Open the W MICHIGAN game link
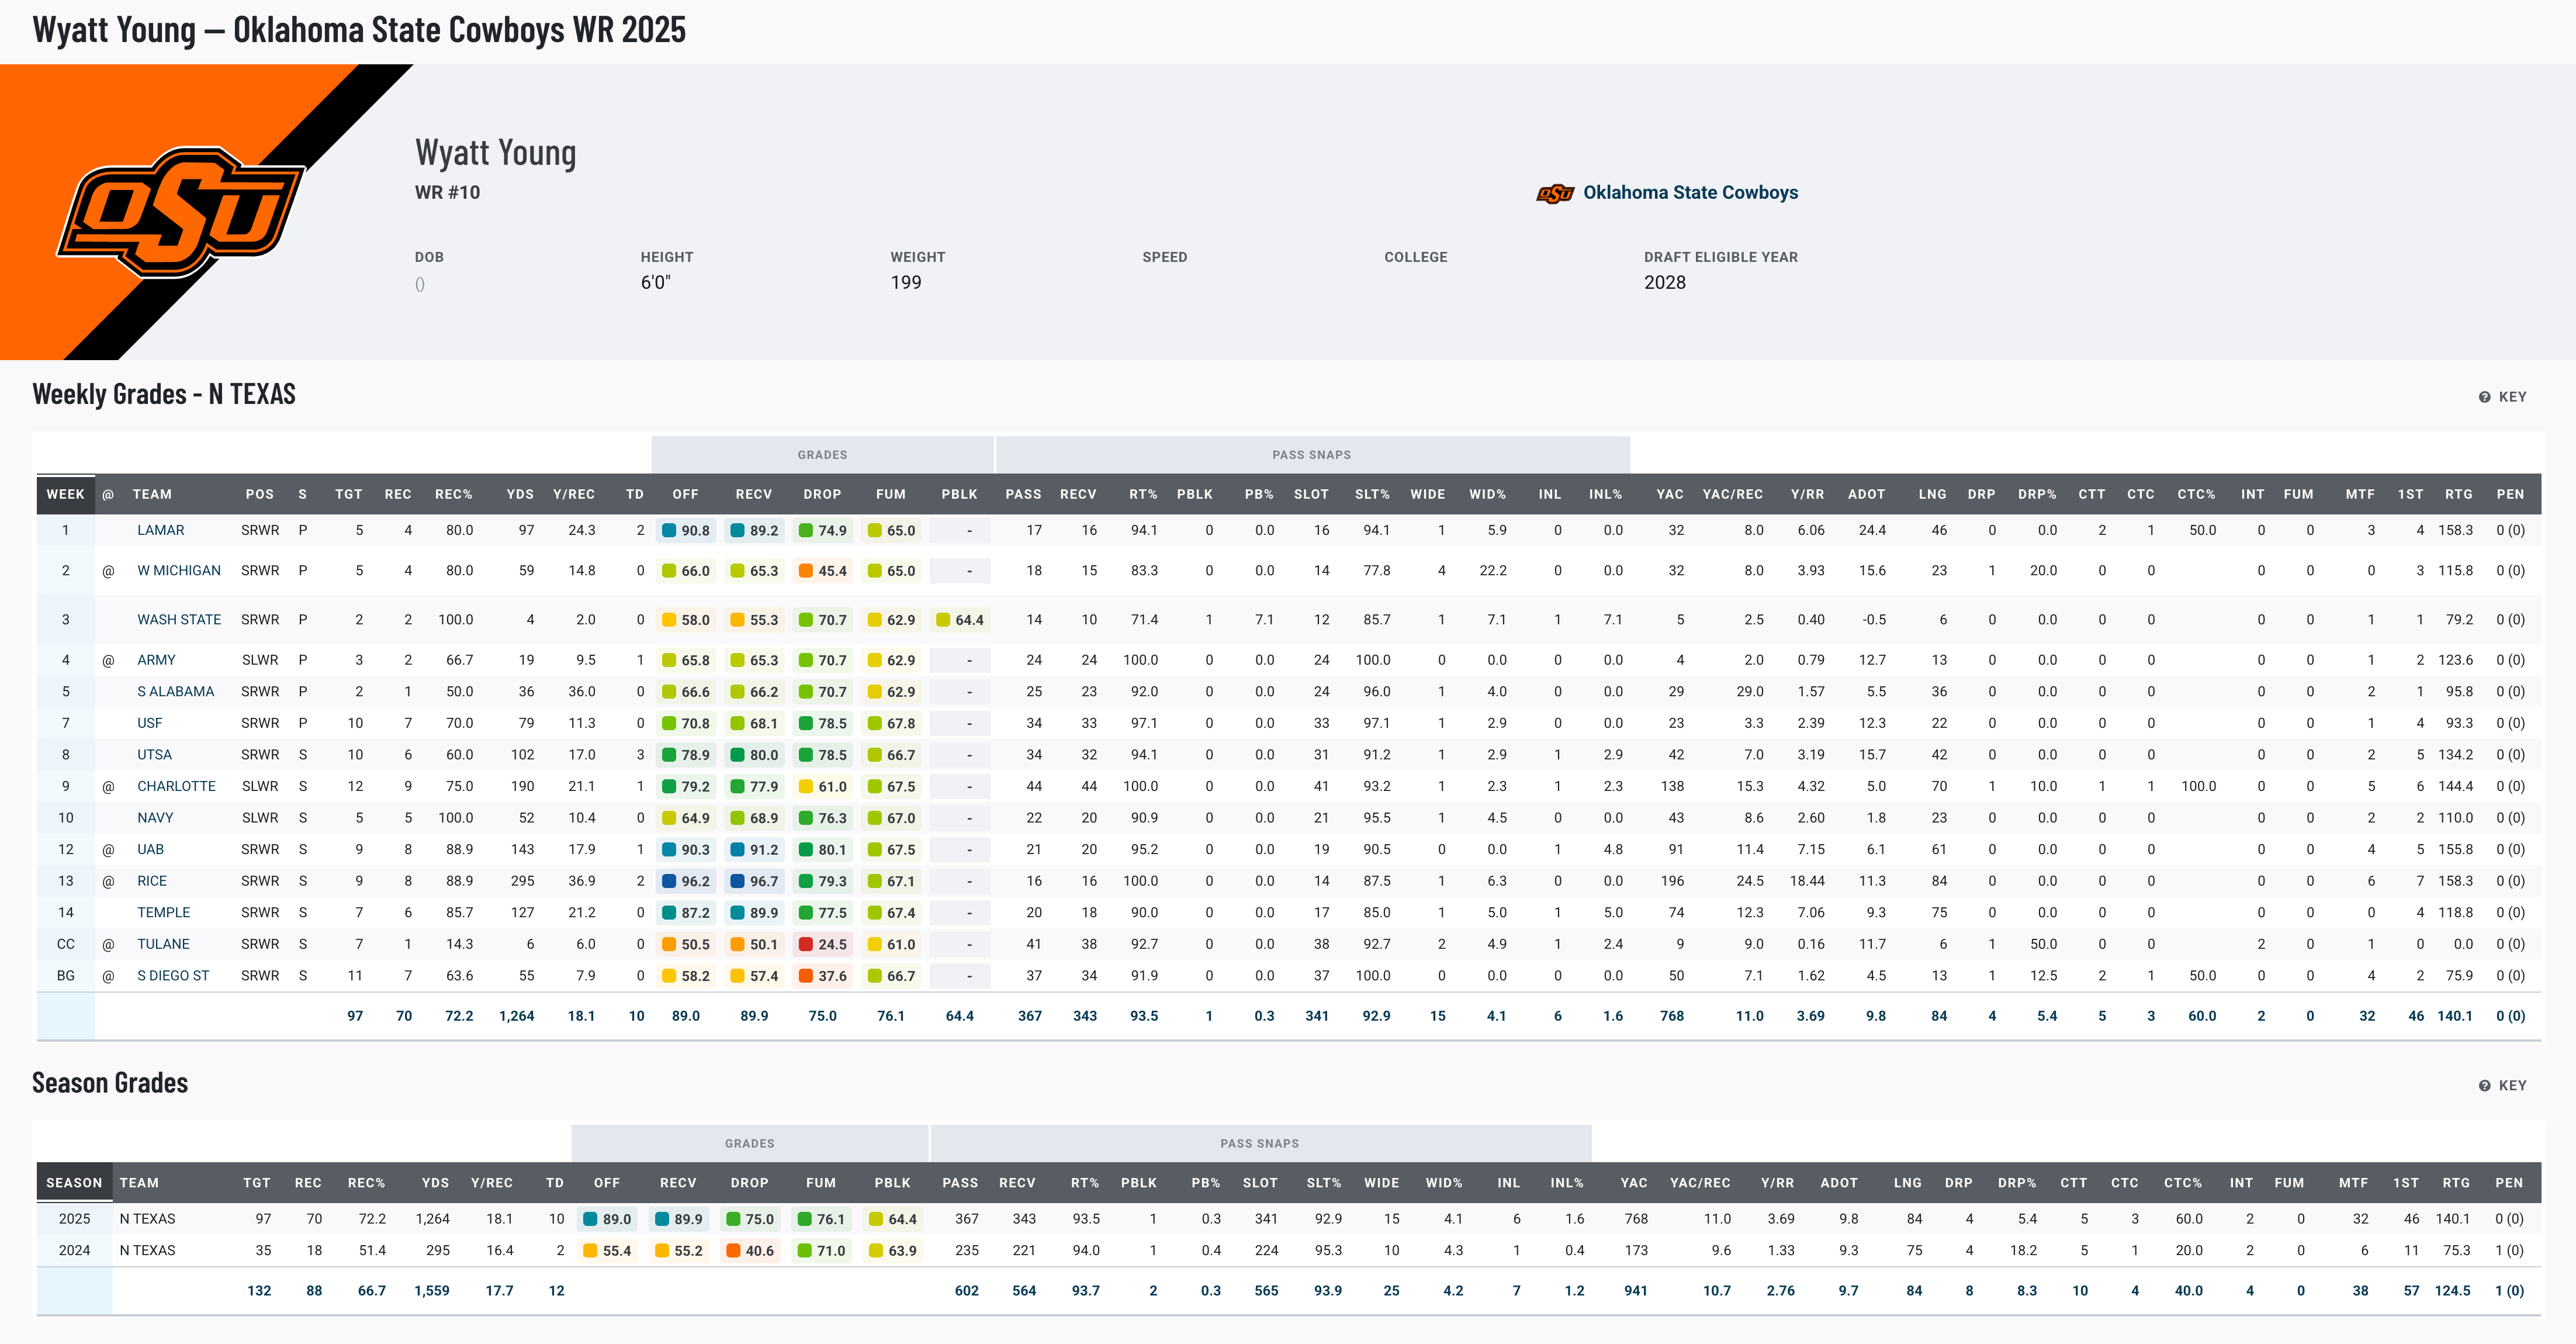2576x1344 pixels. point(178,570)
